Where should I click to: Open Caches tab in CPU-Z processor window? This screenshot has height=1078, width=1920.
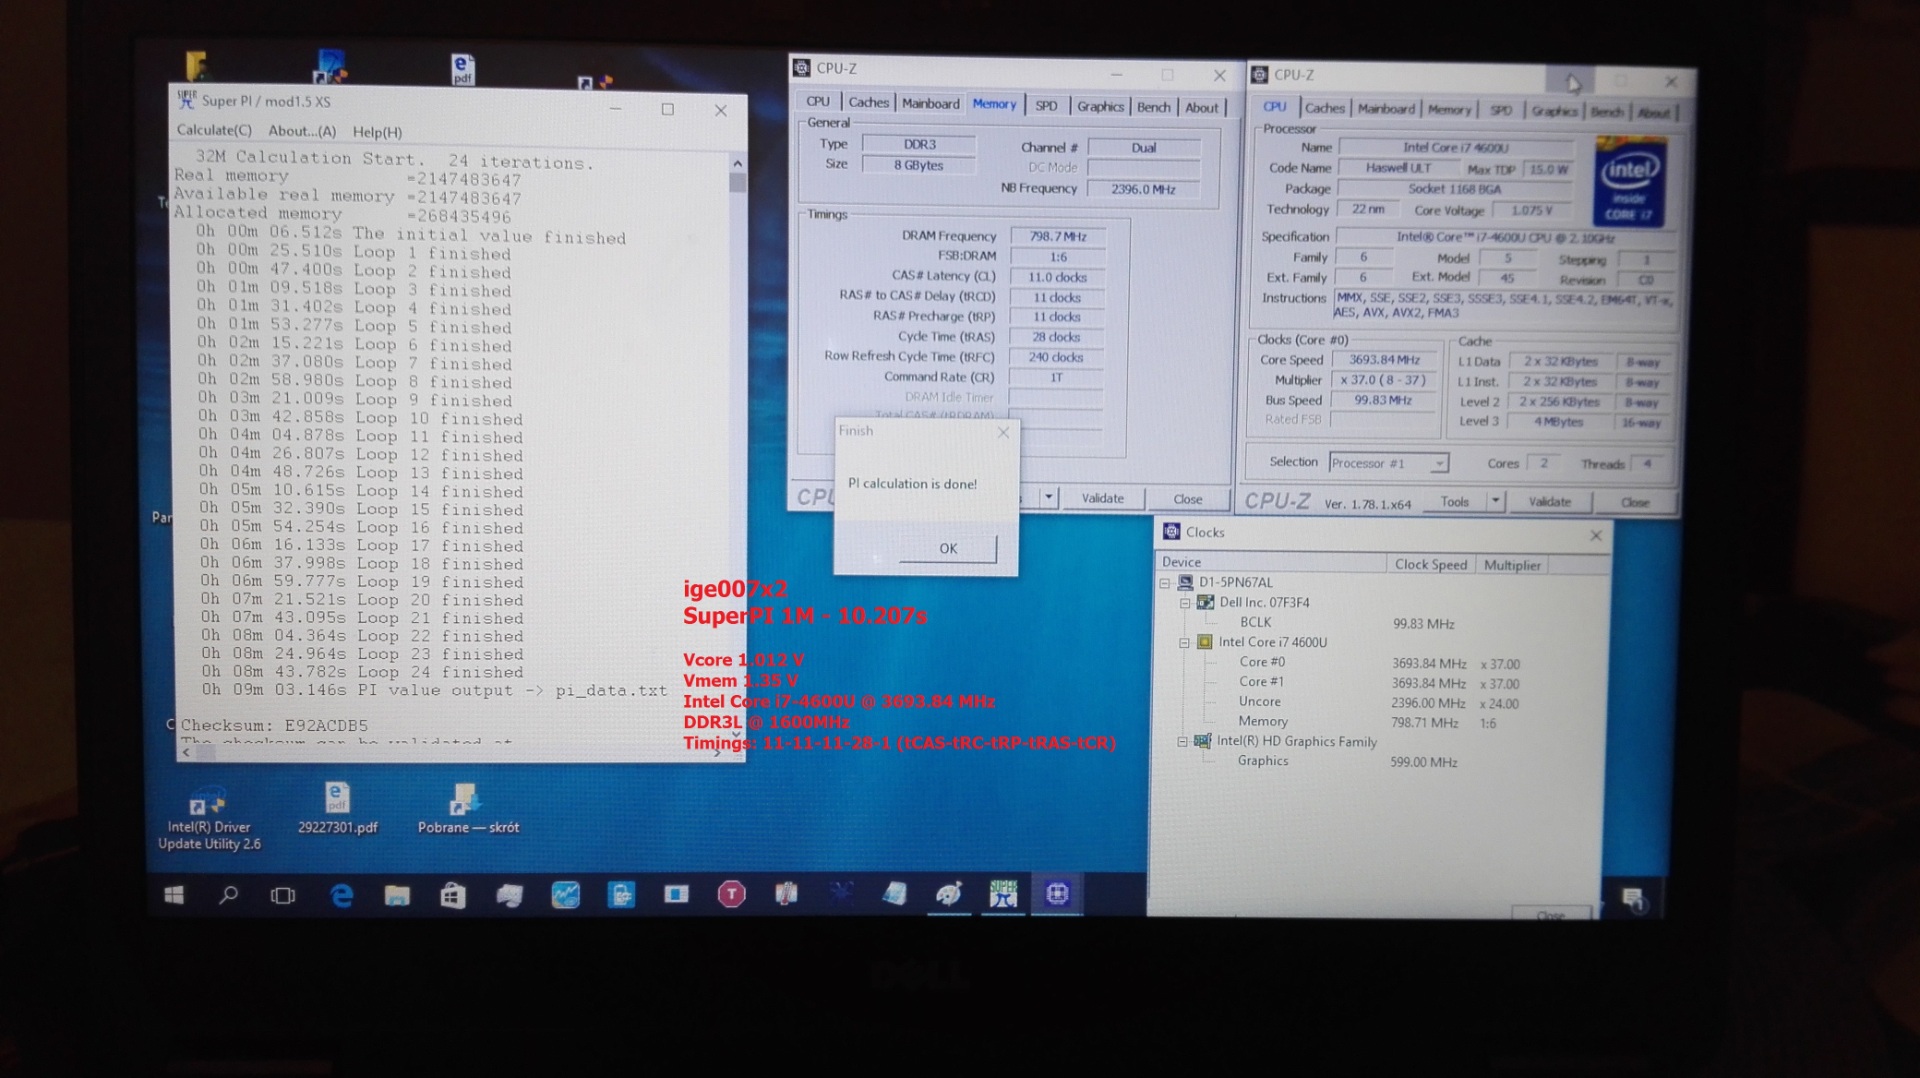pos(1324,108)
